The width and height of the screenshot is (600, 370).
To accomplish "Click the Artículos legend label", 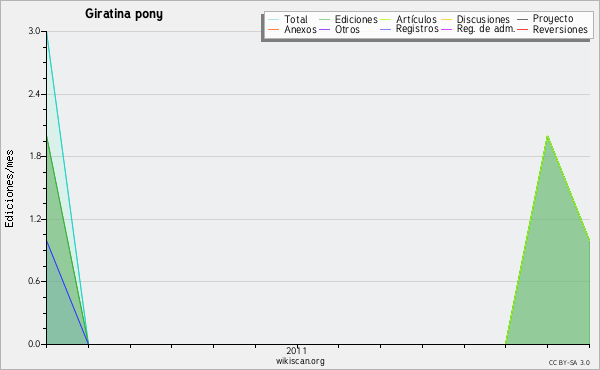I will pyautogui.click(x=416, y=19).
